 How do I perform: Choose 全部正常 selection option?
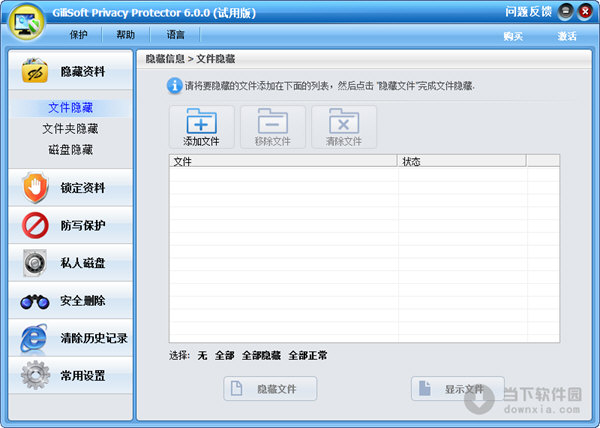click(308, 355)
